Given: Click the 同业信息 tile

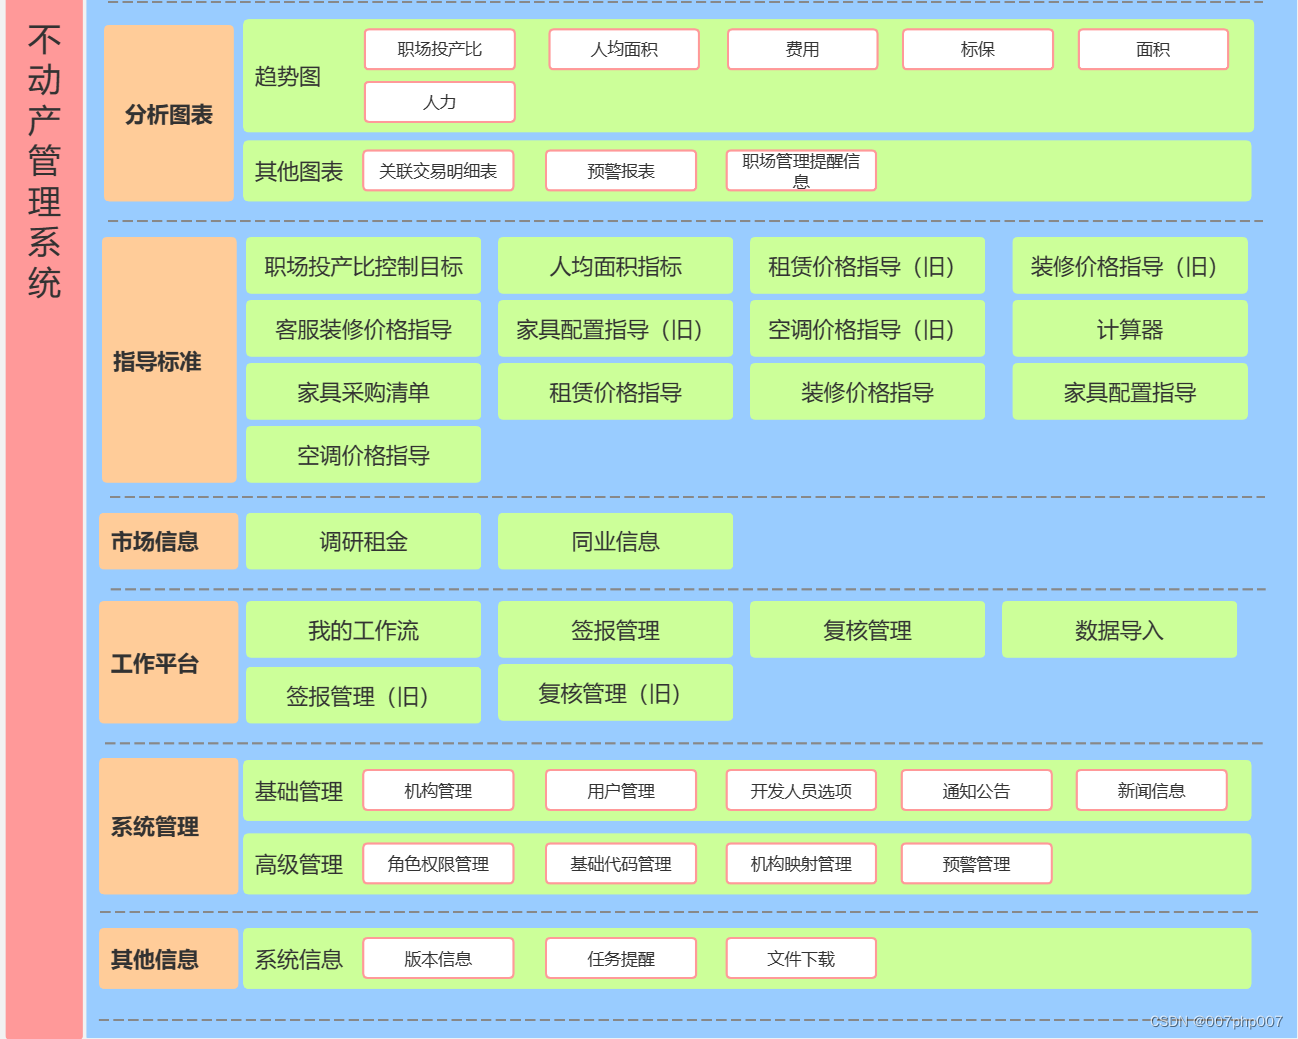Looking at the screenshot, I should 616,541.
